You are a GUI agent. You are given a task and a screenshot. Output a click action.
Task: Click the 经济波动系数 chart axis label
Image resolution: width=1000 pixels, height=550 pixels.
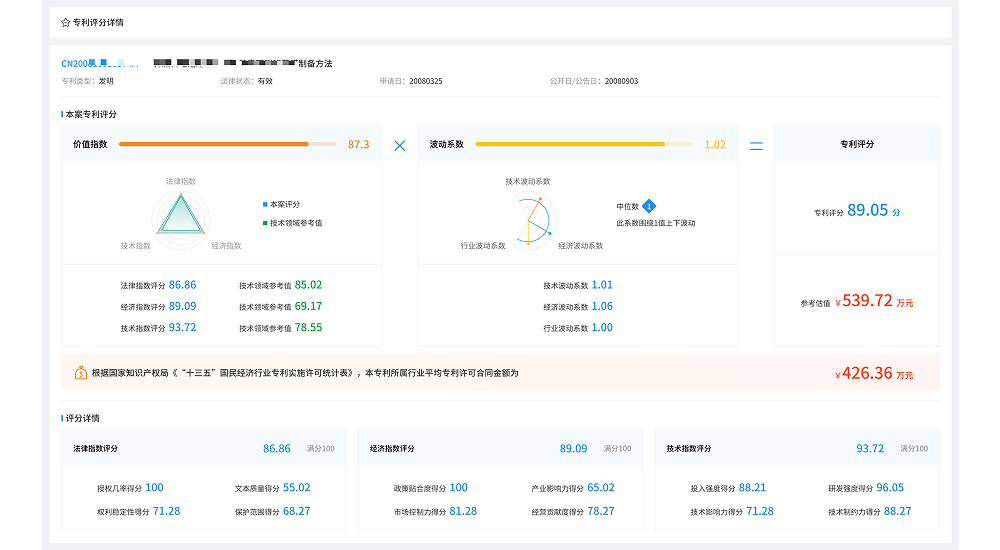click(x=581, y=246)
